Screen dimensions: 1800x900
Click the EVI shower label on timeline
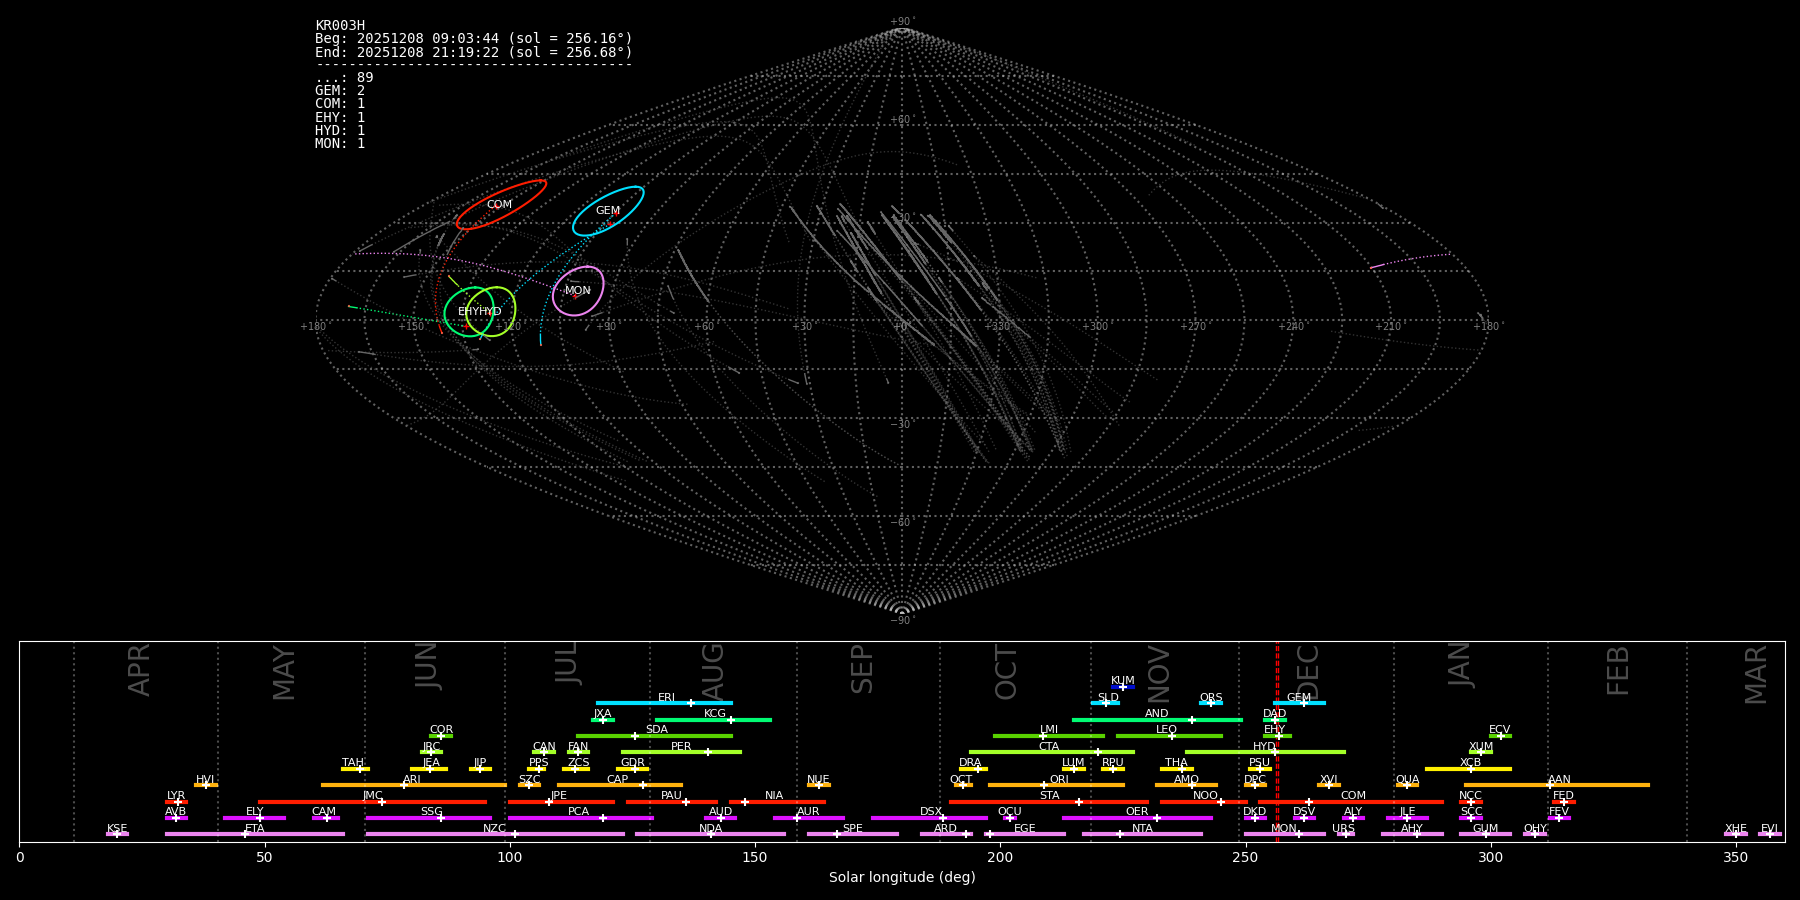[x=1770, y=829]
